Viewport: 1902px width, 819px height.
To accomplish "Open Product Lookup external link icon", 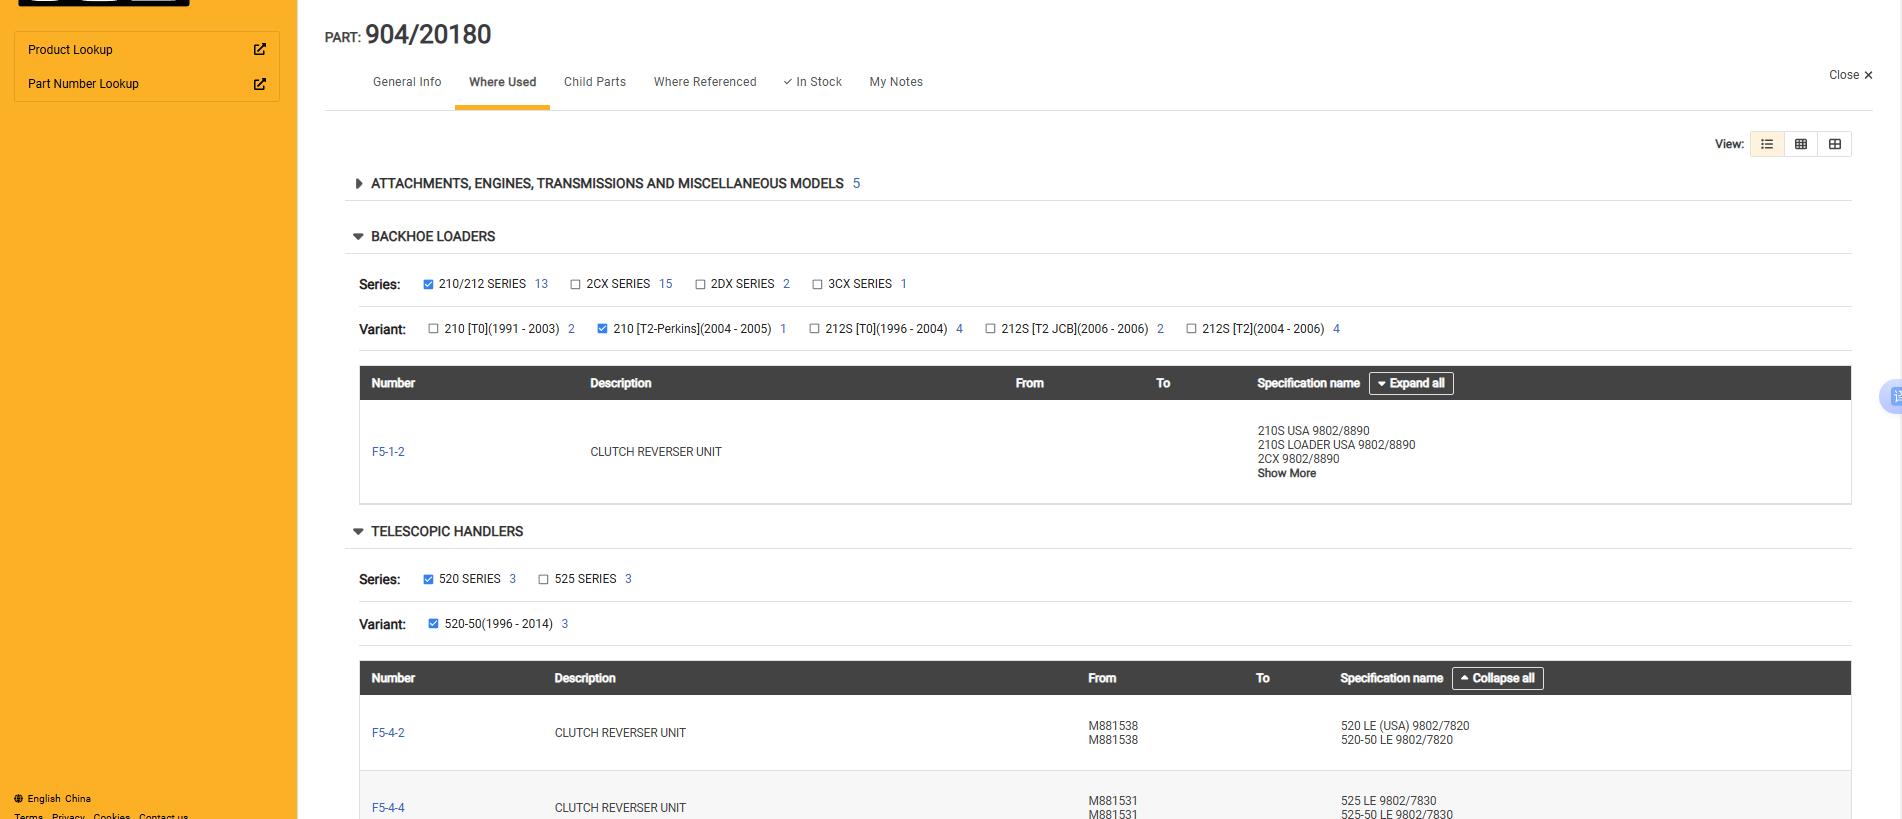I will pos(259,49).
